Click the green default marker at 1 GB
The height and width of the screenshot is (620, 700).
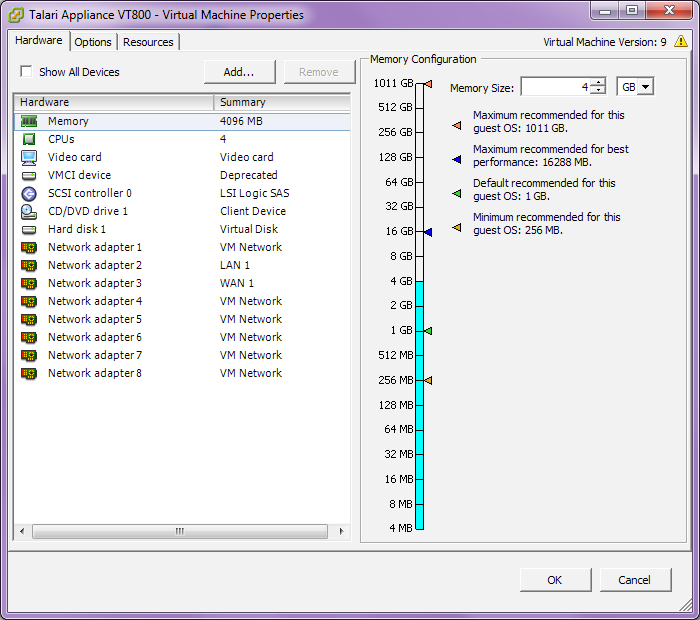(429, 331)
